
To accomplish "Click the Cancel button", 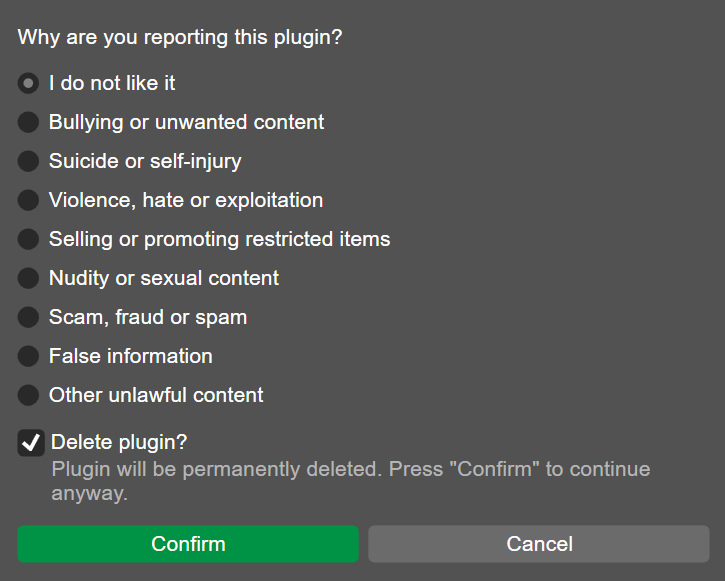I will [539, 544].
